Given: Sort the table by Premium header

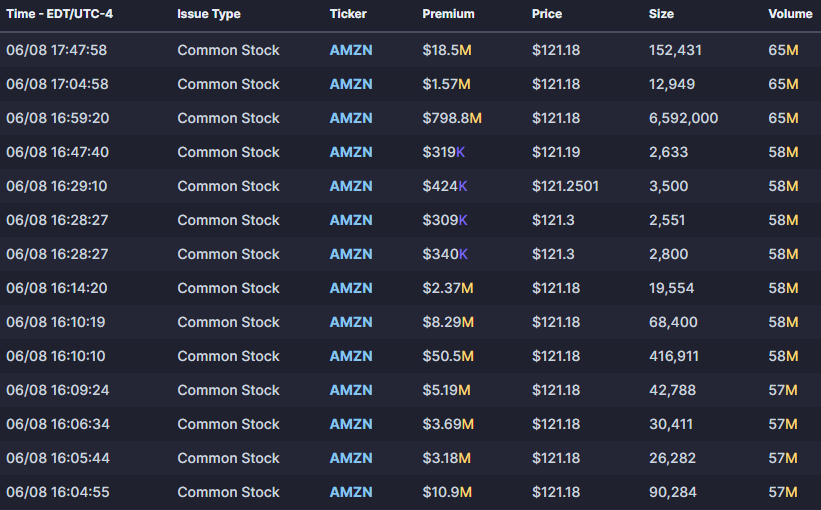Looking at the screenshot, I should click(448, 14).
